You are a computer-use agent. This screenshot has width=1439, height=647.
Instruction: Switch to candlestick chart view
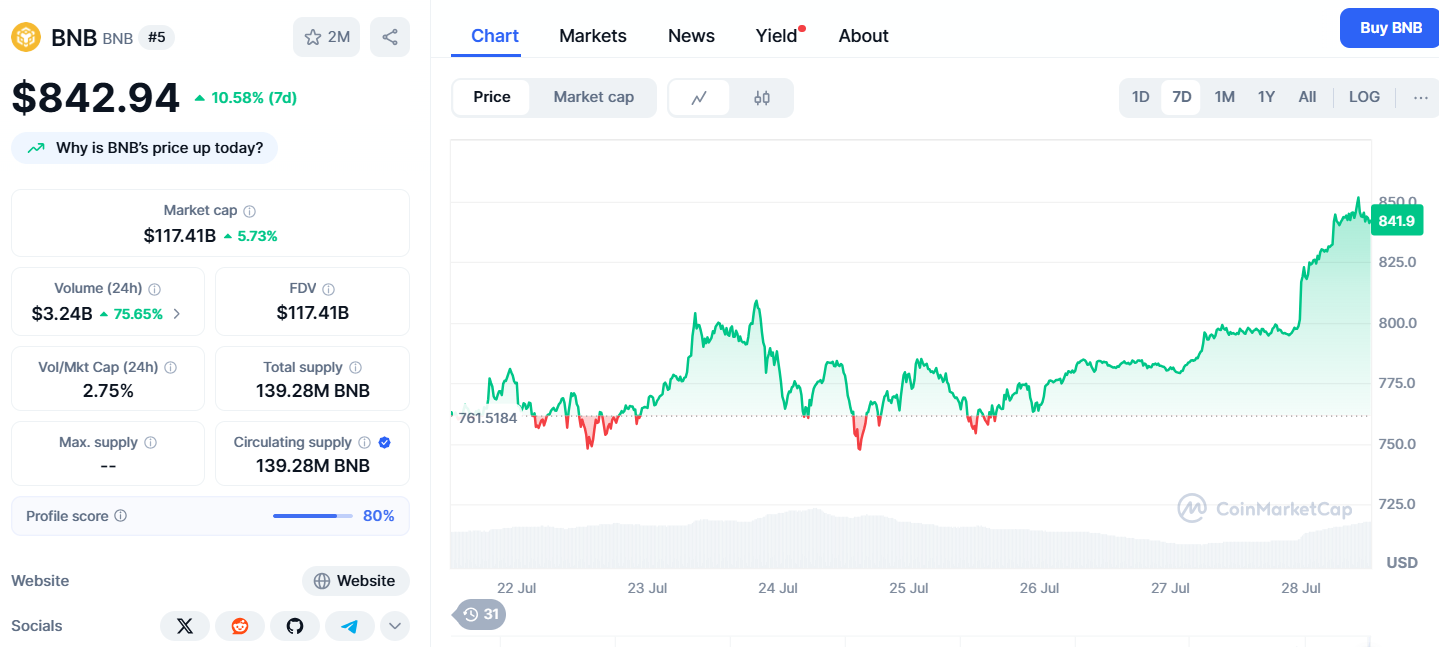762,98
